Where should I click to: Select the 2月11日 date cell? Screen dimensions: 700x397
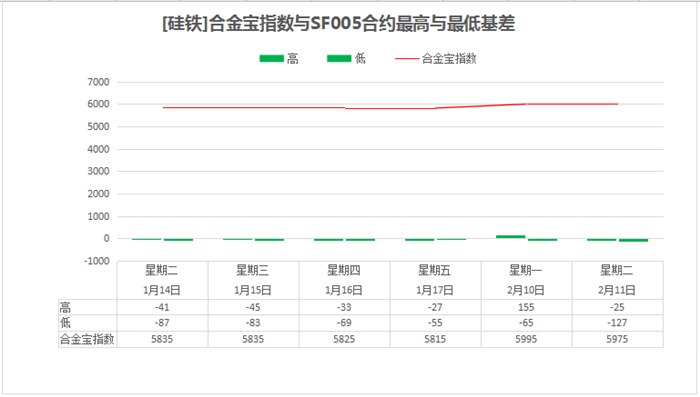617,290
